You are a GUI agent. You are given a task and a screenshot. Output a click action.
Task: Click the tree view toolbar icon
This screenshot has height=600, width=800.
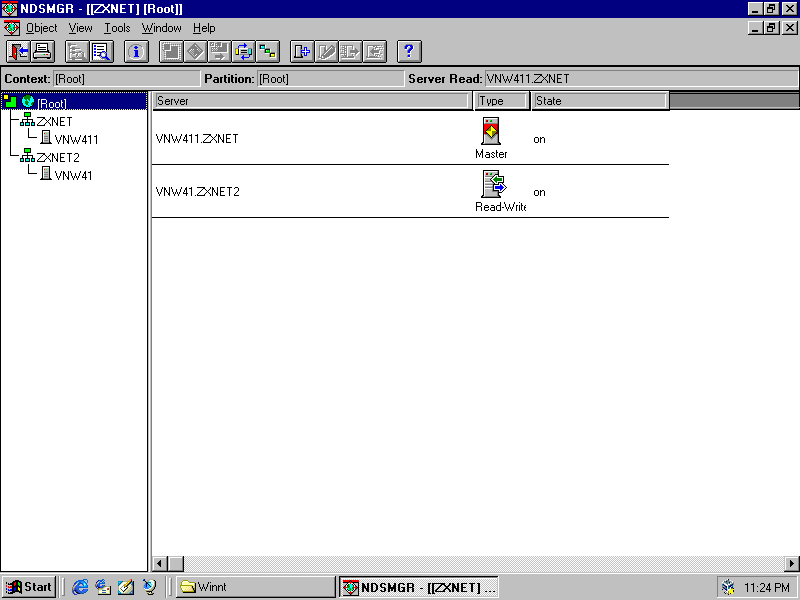78,52
